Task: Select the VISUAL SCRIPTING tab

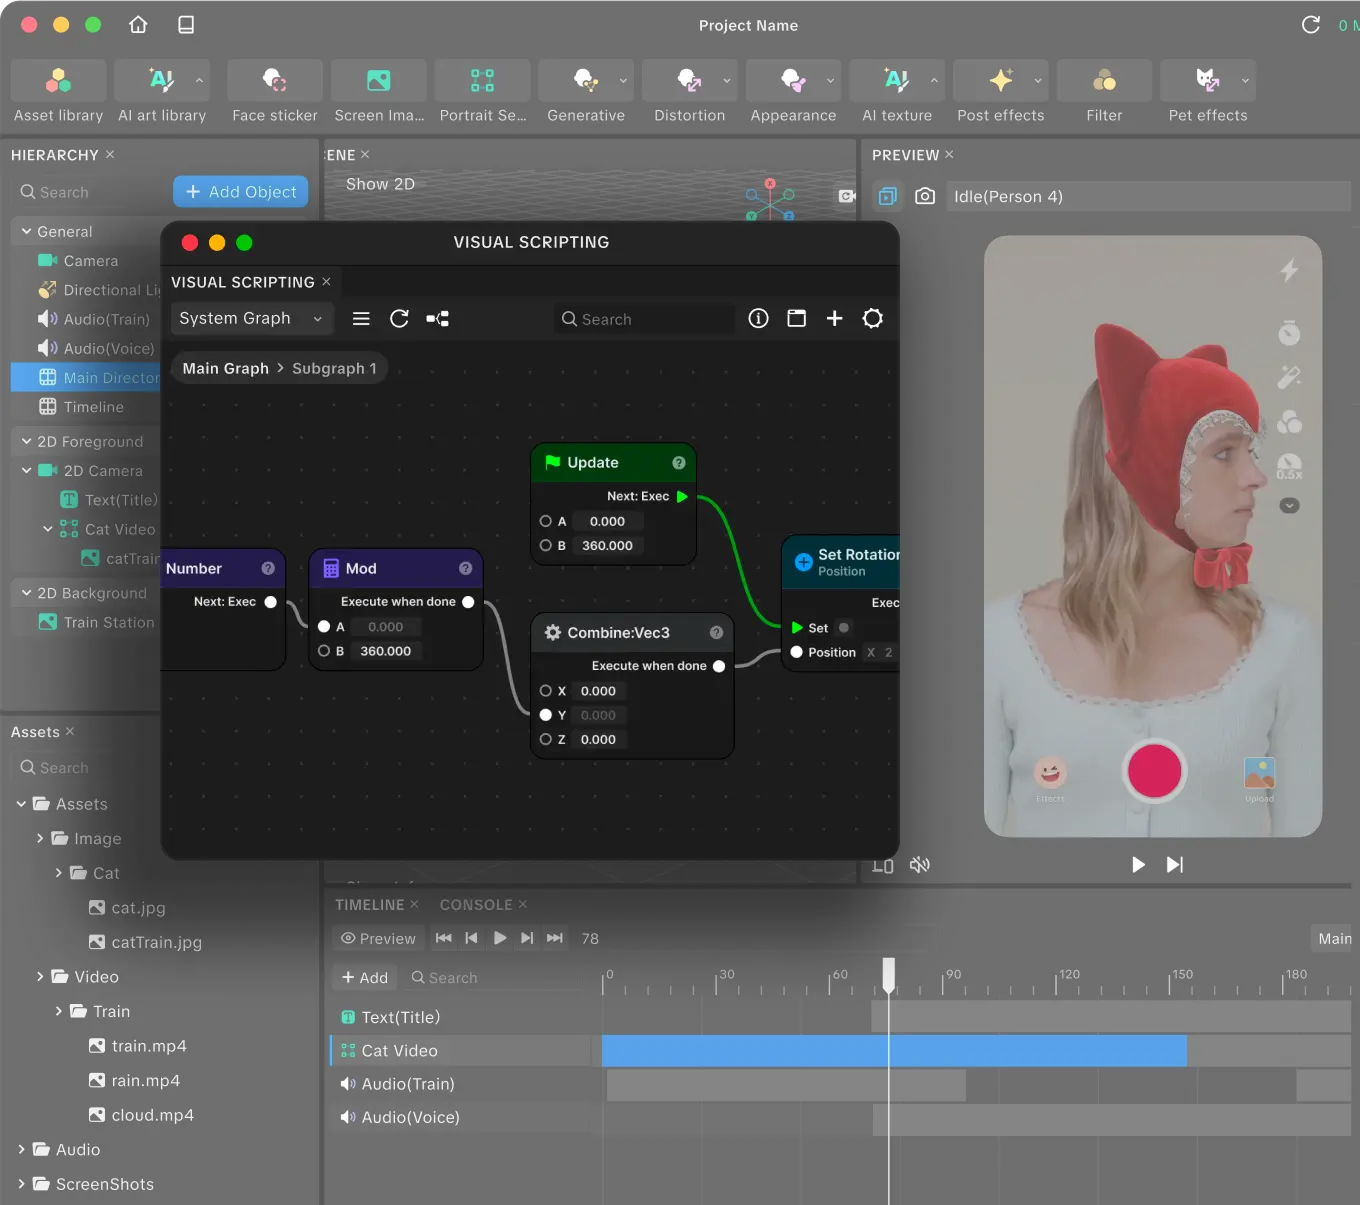Action: 243,283
